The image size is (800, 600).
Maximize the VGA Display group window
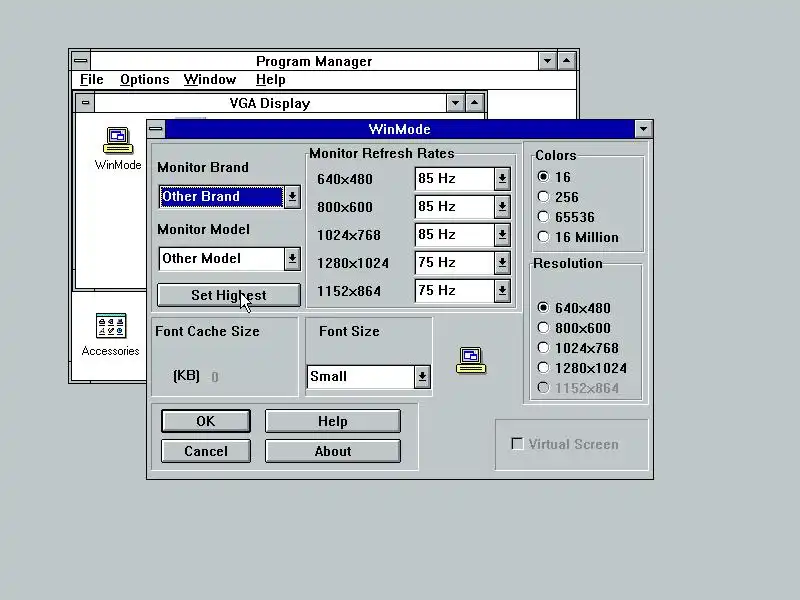pyautogui.click(x=474, y=103)
